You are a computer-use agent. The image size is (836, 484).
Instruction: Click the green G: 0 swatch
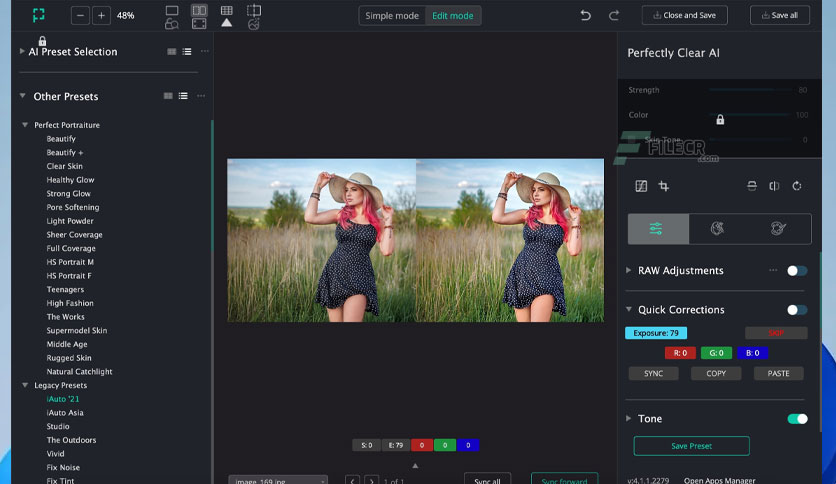716,353
